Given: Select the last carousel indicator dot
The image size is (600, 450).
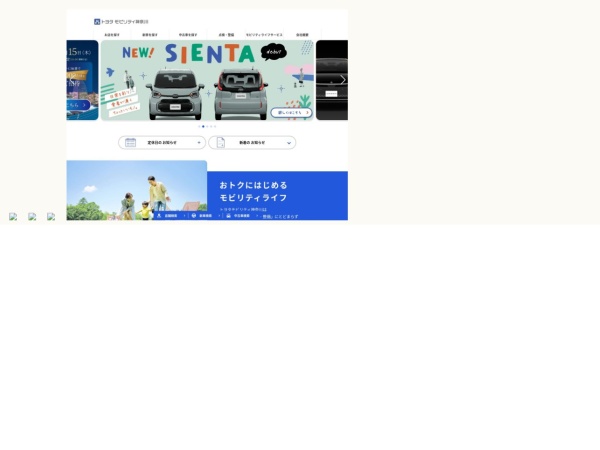Looking at the screenshot, I should pos(215,126).
